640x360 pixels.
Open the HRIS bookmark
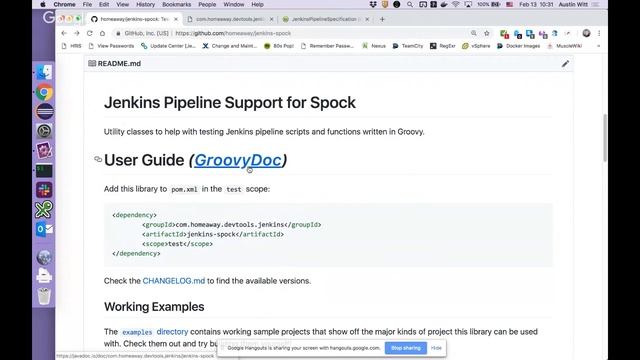[x=72, y=46]
